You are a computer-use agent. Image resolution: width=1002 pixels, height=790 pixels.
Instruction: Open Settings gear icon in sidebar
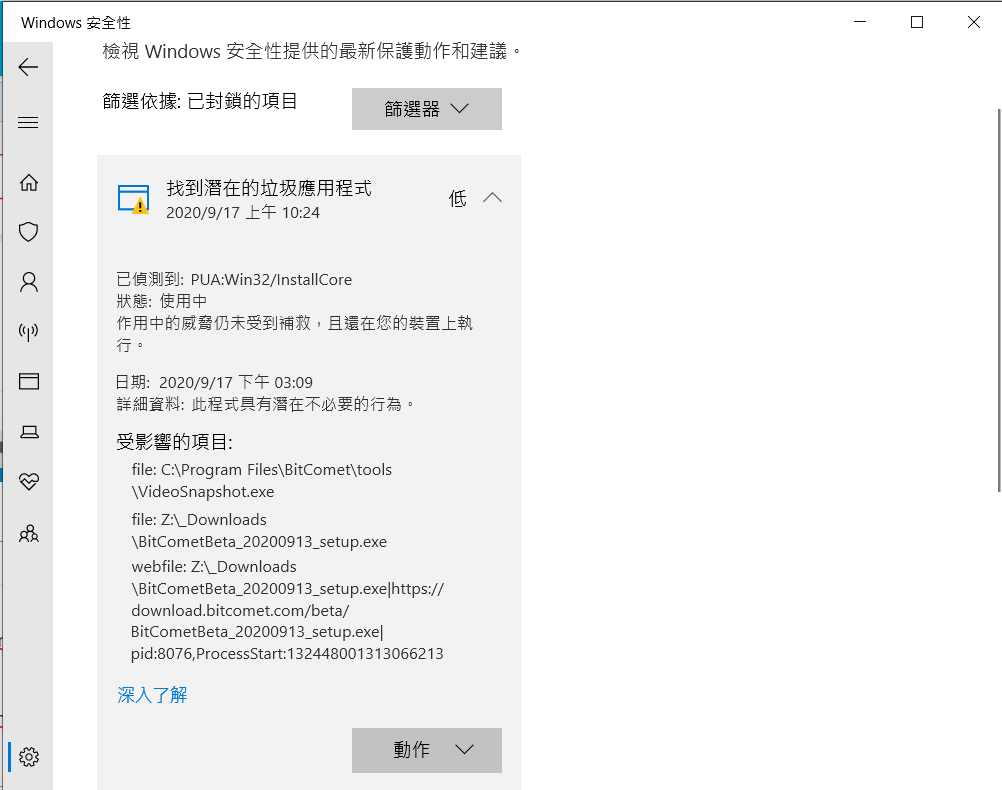pos(29,757)
